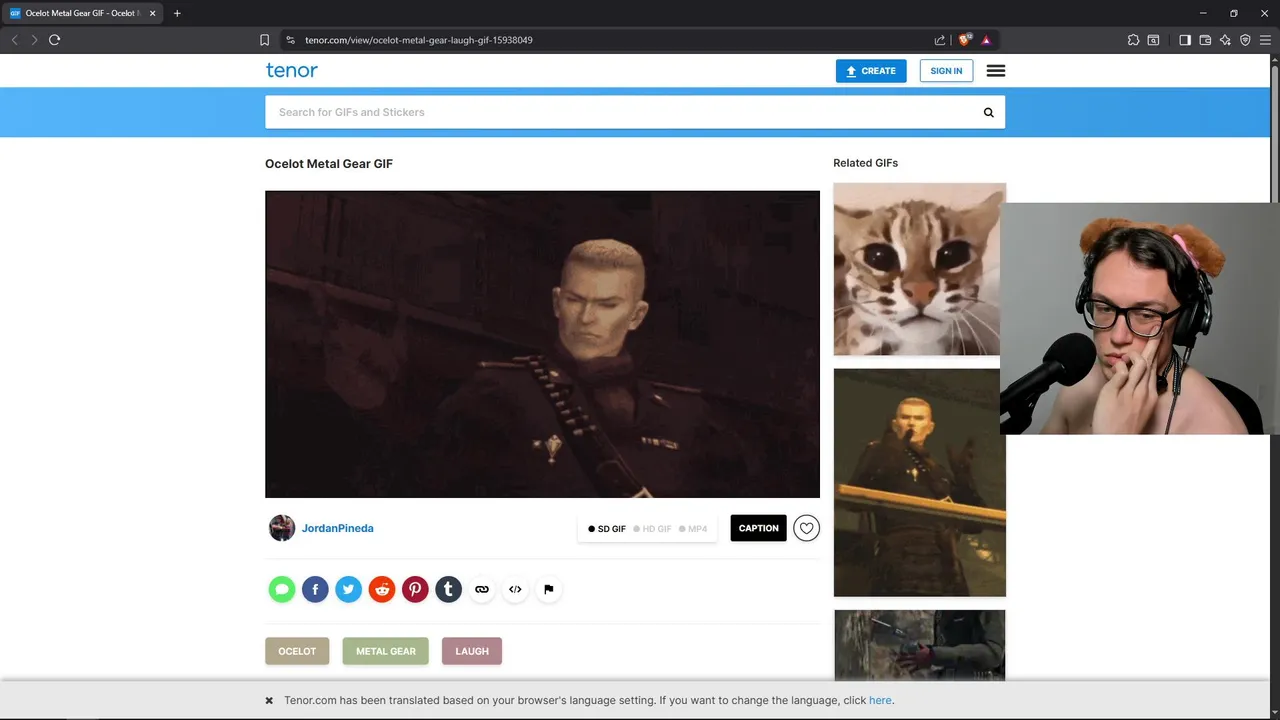Go back in browser history
The image size is (1280, 720).
14,40
